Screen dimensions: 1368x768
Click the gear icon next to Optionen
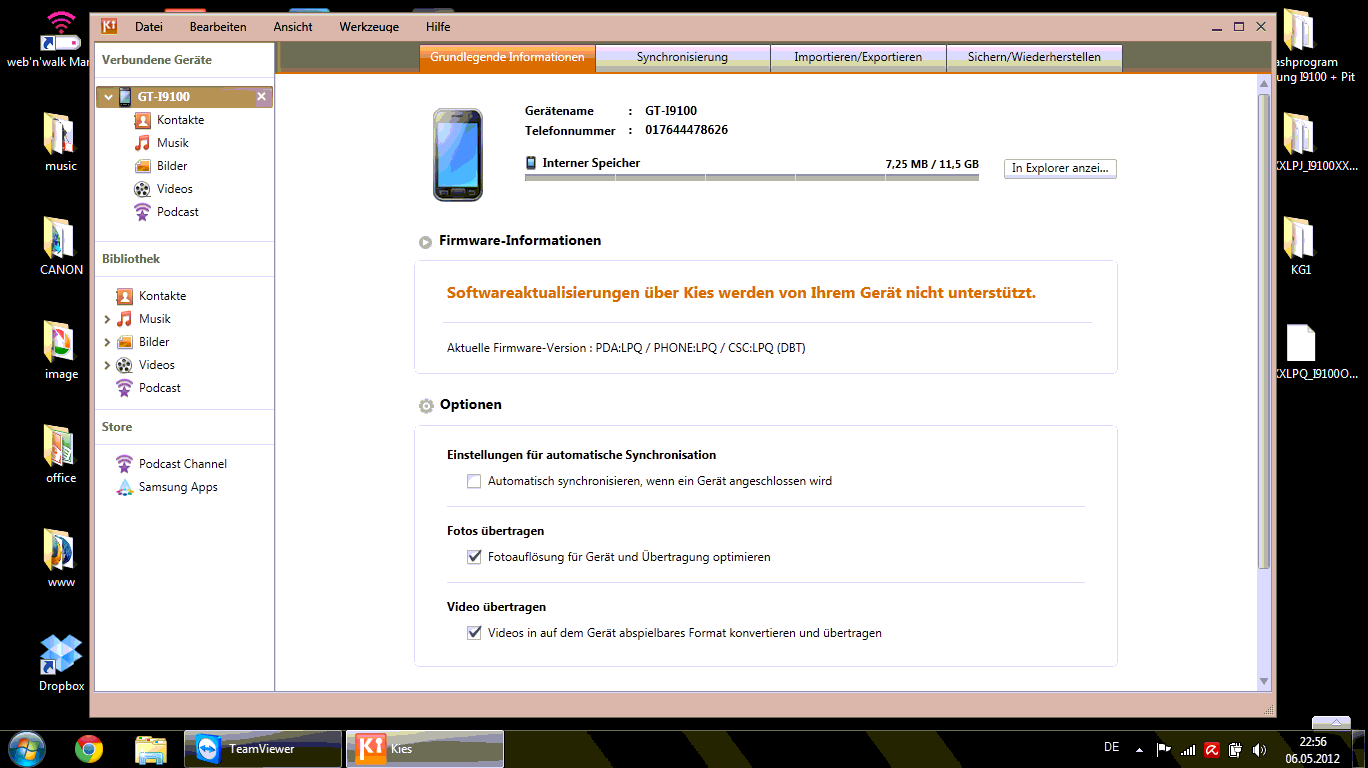pos(426,405)
